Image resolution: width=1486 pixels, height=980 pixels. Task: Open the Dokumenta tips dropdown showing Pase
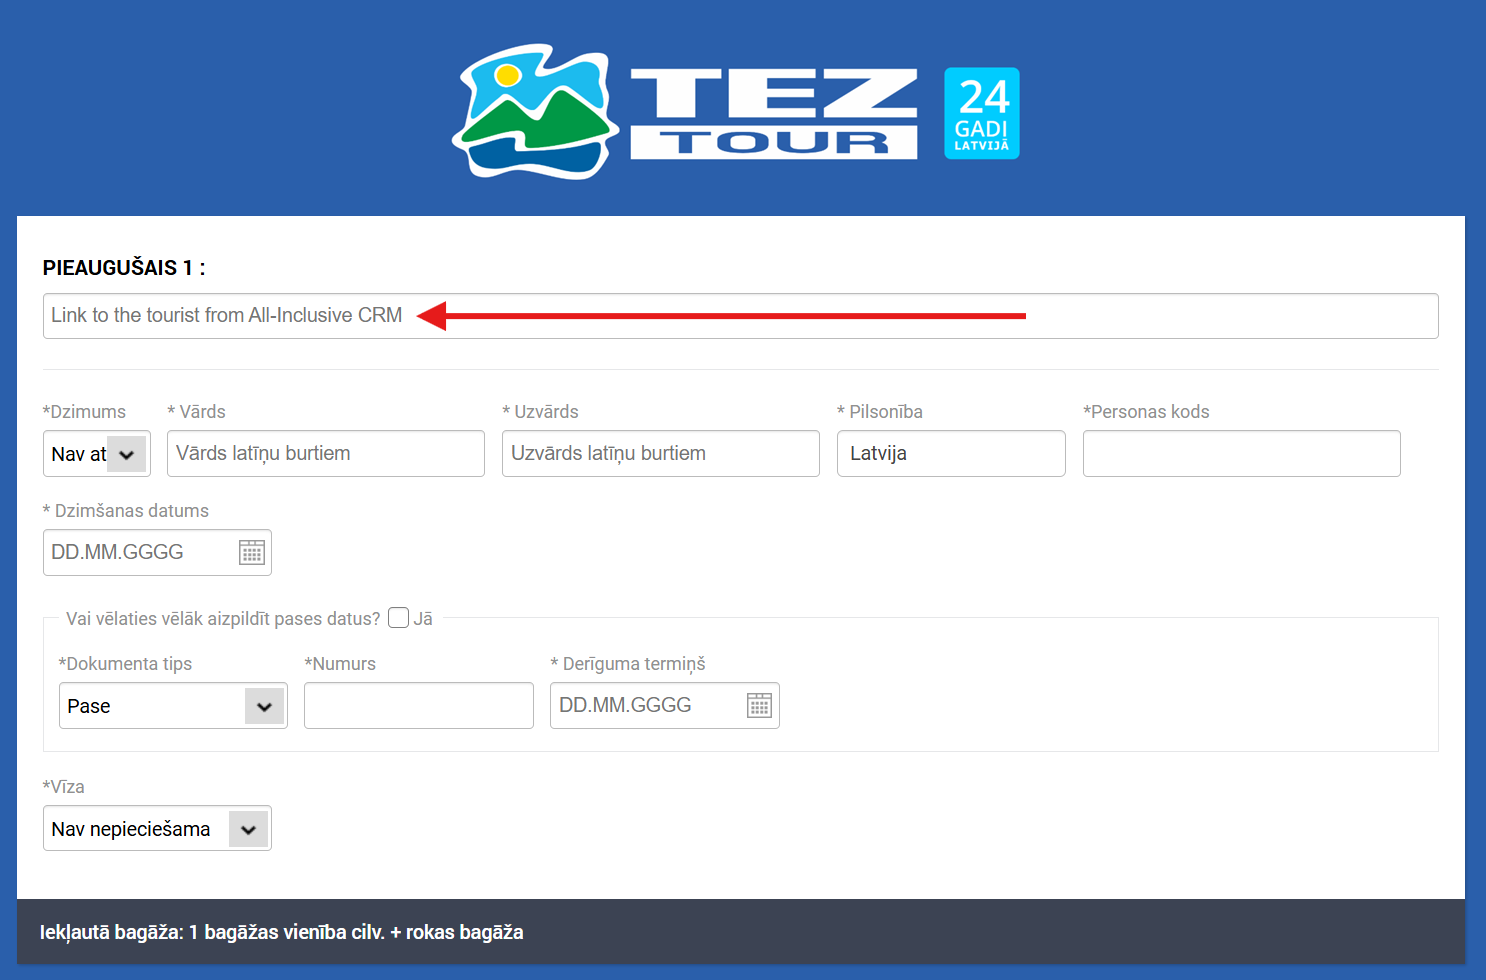[264, 706]
